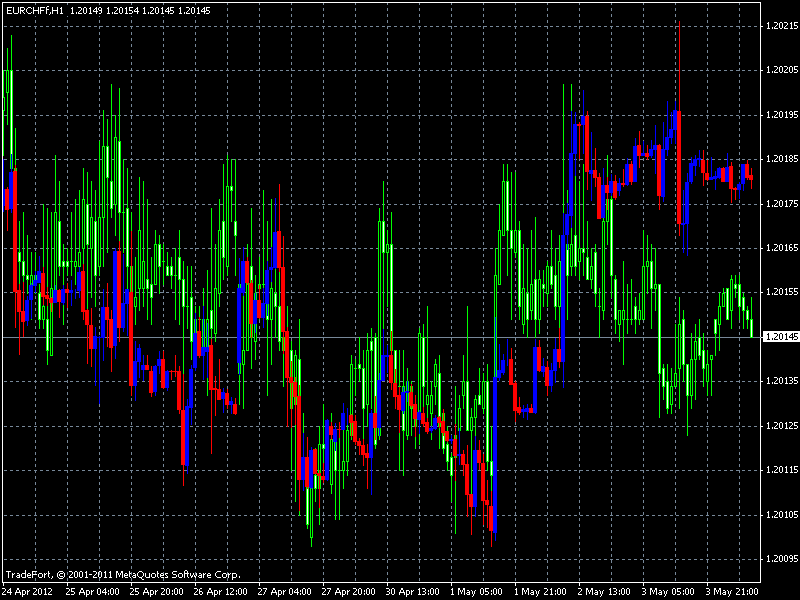Image resolution: width=800 pixels, height=600 pixels.
Task: Click the 24 Apr 2012 date label
Action: point(27,592)
